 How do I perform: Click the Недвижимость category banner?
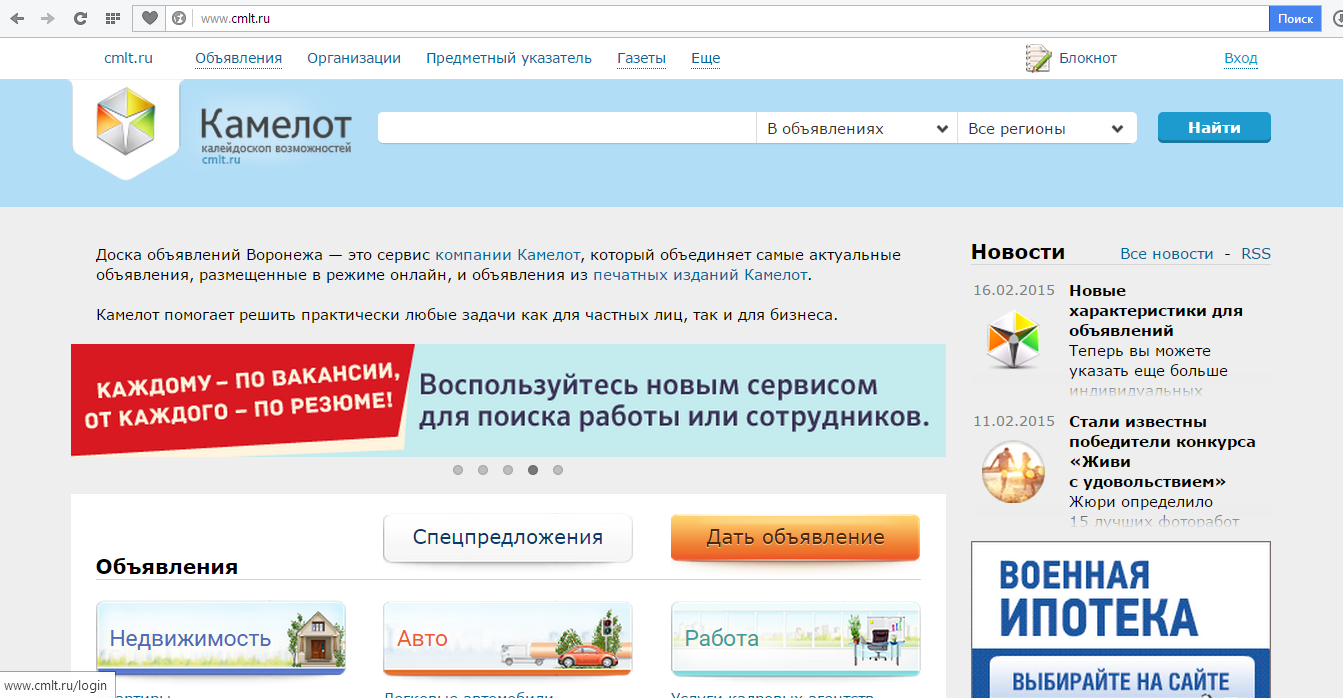tap(221, 638)
